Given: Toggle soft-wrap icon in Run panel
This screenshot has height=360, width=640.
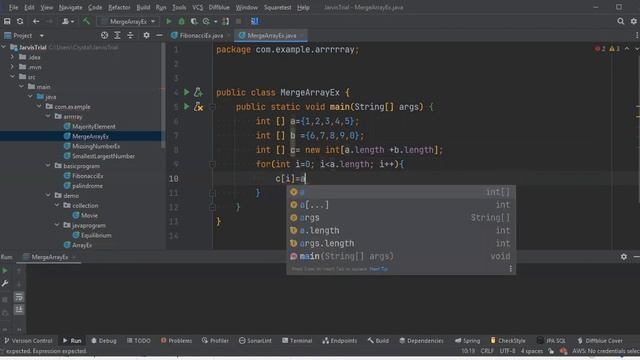Looking at the screenshot, I should (19, 297).
